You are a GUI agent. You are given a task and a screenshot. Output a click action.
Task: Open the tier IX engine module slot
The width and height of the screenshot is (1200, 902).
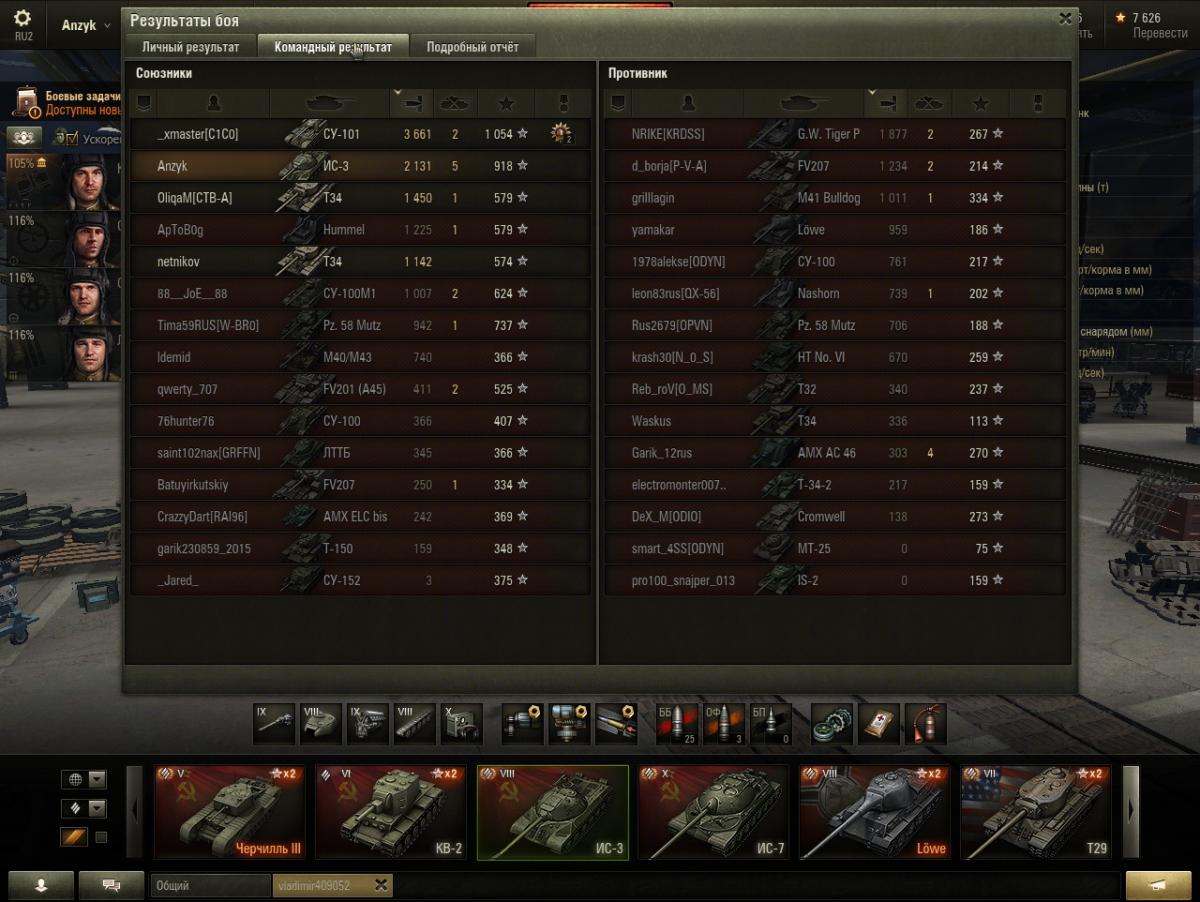coord(367,724)
